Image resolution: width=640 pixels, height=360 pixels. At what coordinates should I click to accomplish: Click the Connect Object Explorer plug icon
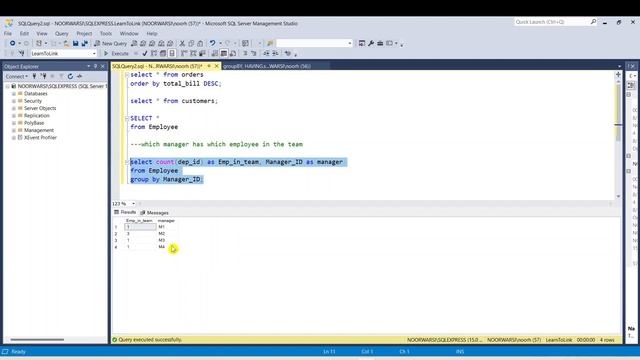pos(34,76)
